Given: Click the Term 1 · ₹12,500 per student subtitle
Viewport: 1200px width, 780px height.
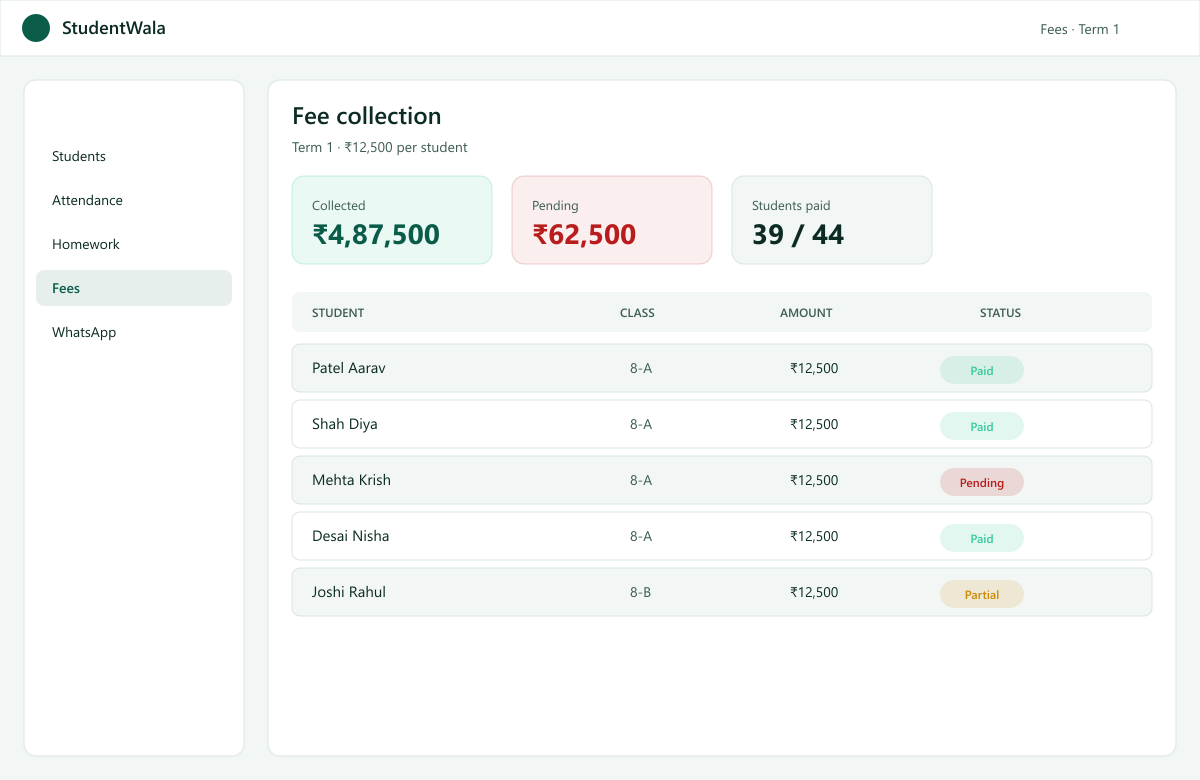Looking at the screenshot, I should click(379, 147).
